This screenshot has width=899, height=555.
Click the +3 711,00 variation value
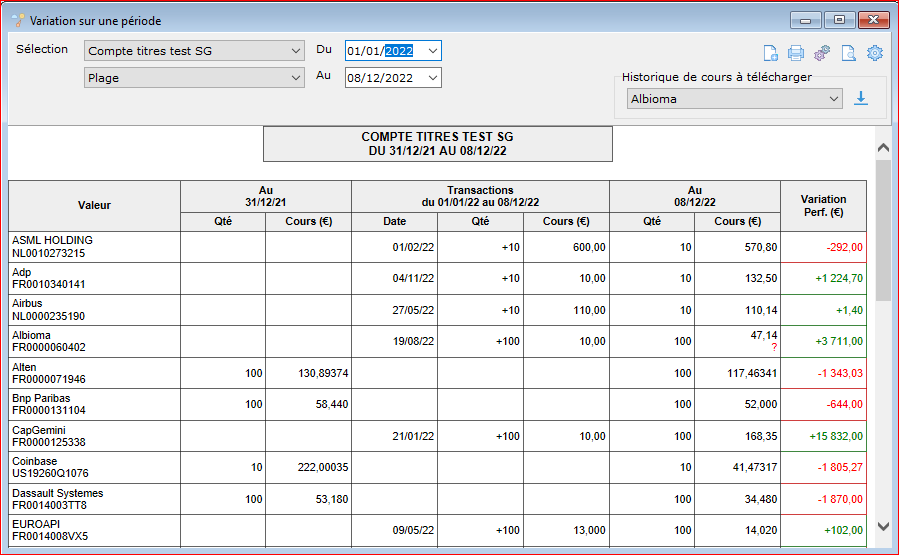click(x=839, y=341)
